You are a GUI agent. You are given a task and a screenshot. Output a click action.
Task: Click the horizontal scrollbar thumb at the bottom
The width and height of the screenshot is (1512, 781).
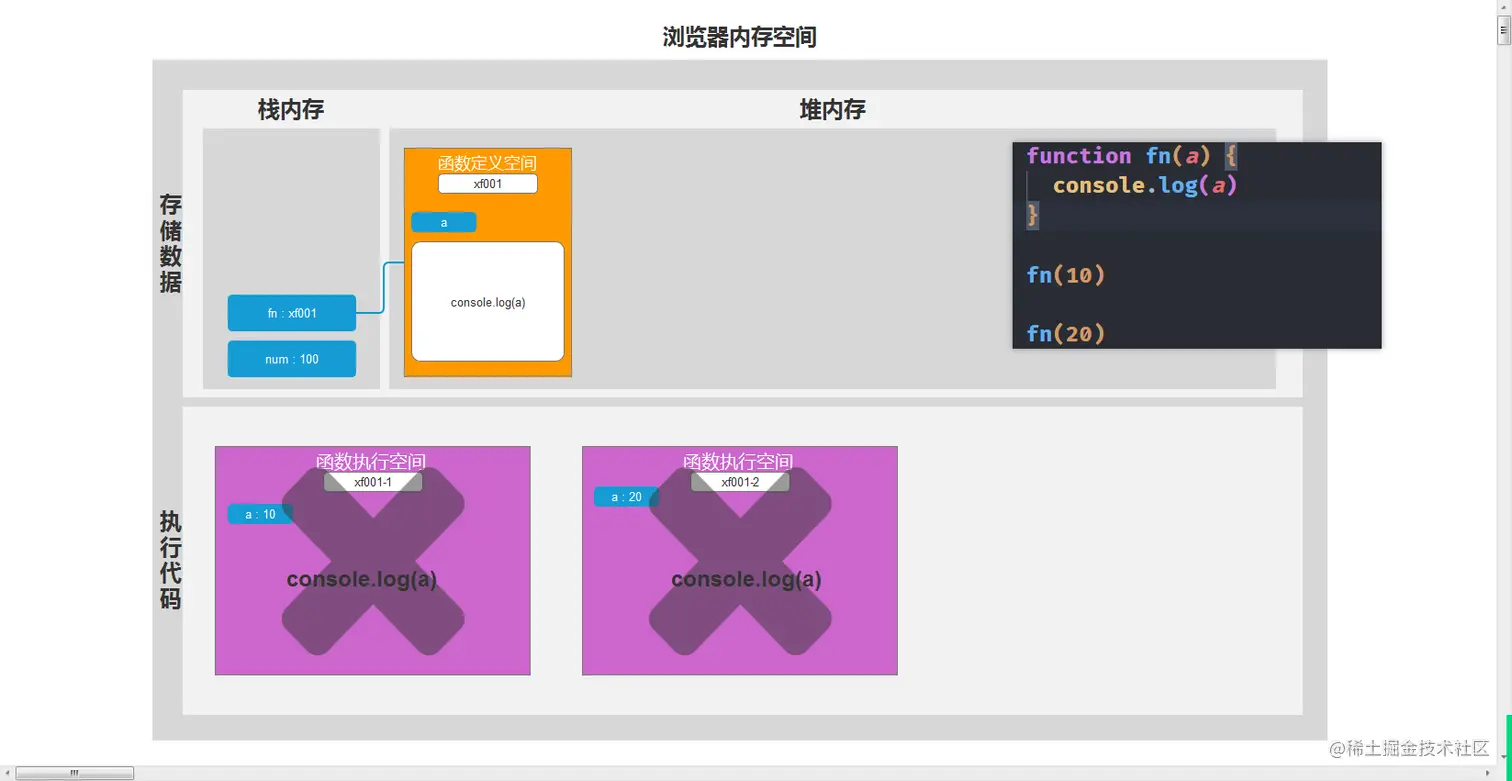click(75, 773)
